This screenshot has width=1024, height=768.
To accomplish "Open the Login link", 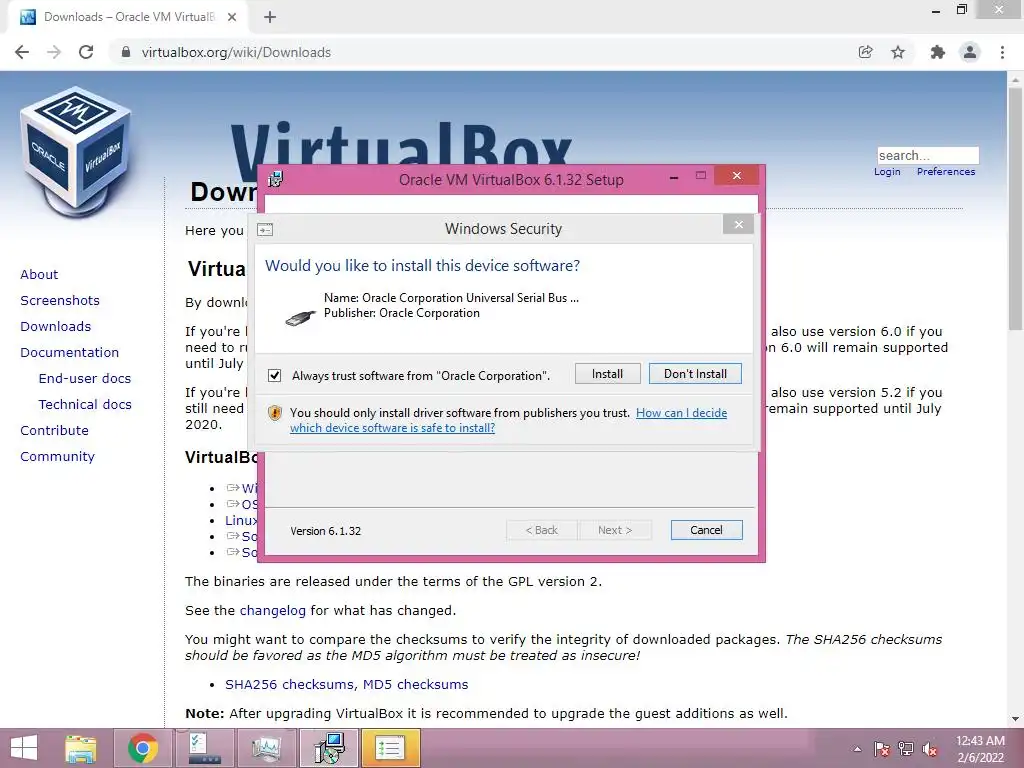I will click(x=887, y=172).
